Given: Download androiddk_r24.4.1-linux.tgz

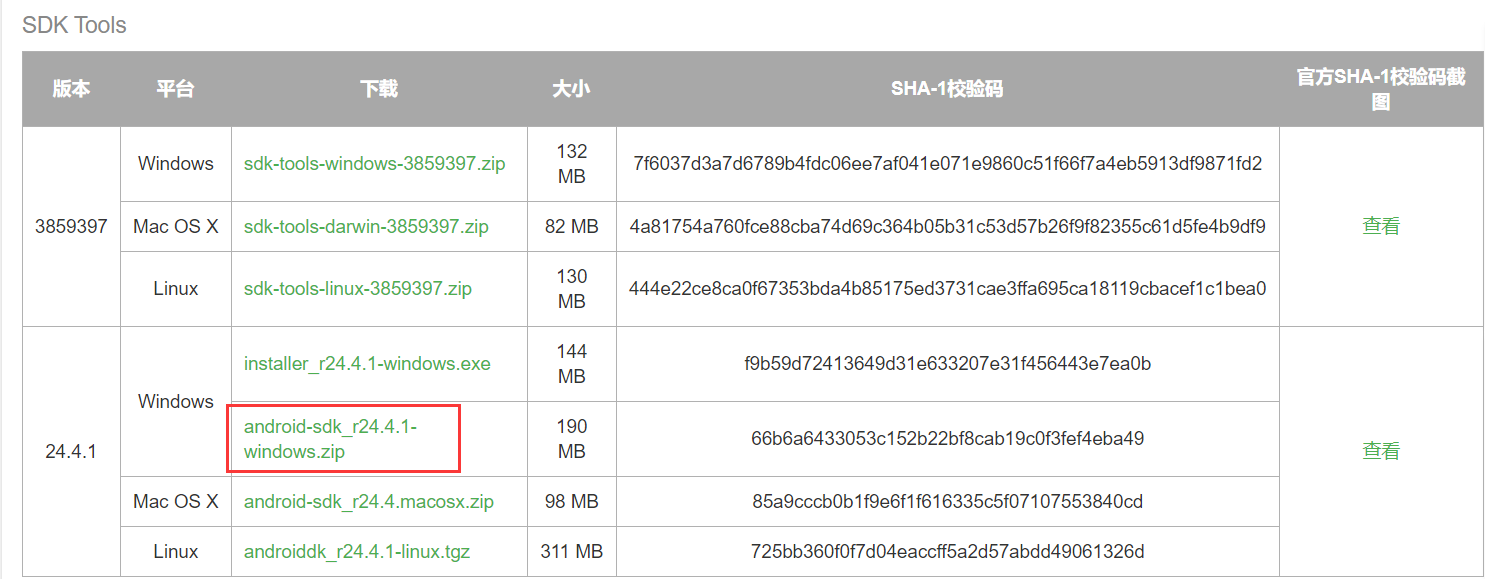Looking at the screenshot, I should tap(357, 552).
